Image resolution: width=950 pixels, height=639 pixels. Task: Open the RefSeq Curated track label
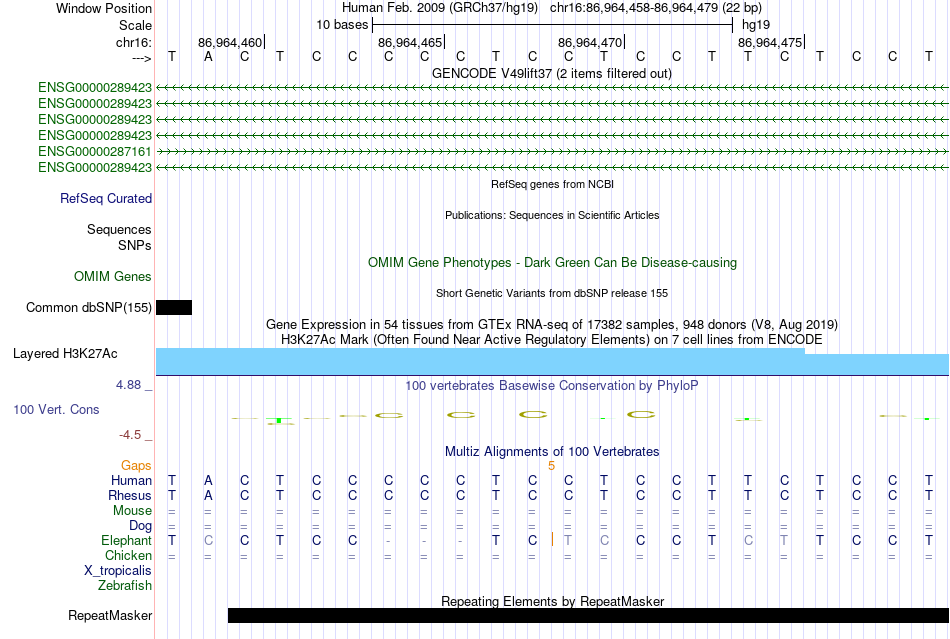106,199
